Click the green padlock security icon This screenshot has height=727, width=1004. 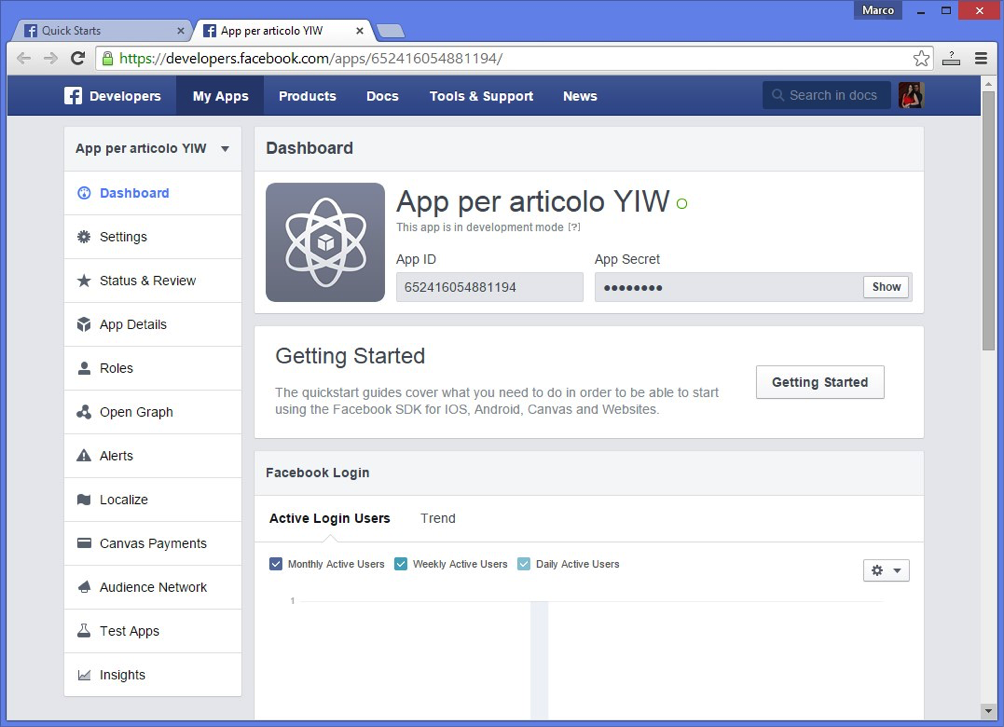pos(108,58)
